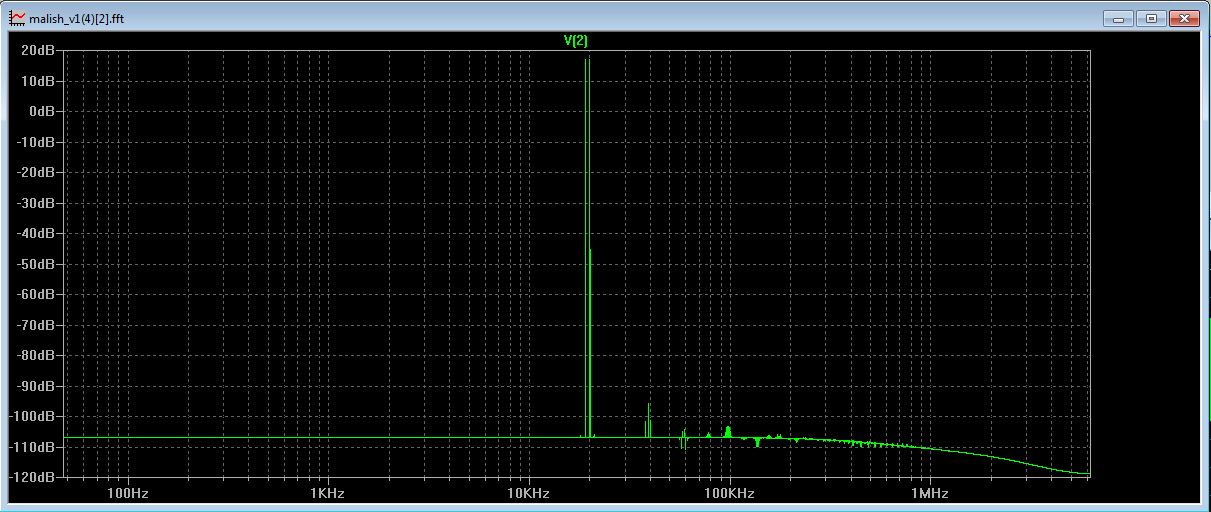Click the V(2) trace label

click(576, 40)
